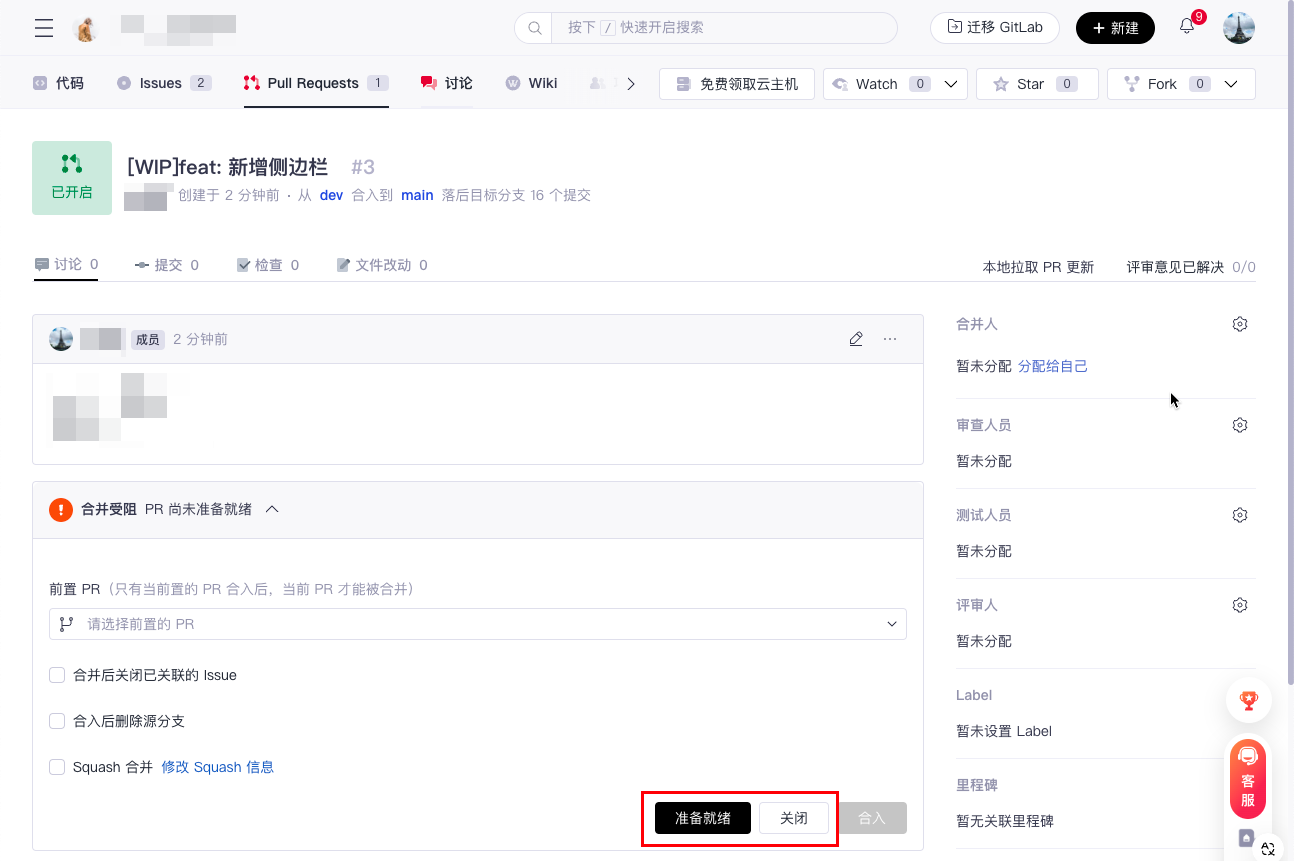The image size is (1294, 861).
Task: Click the 准备就绪 button
Action: coord(703,818)
